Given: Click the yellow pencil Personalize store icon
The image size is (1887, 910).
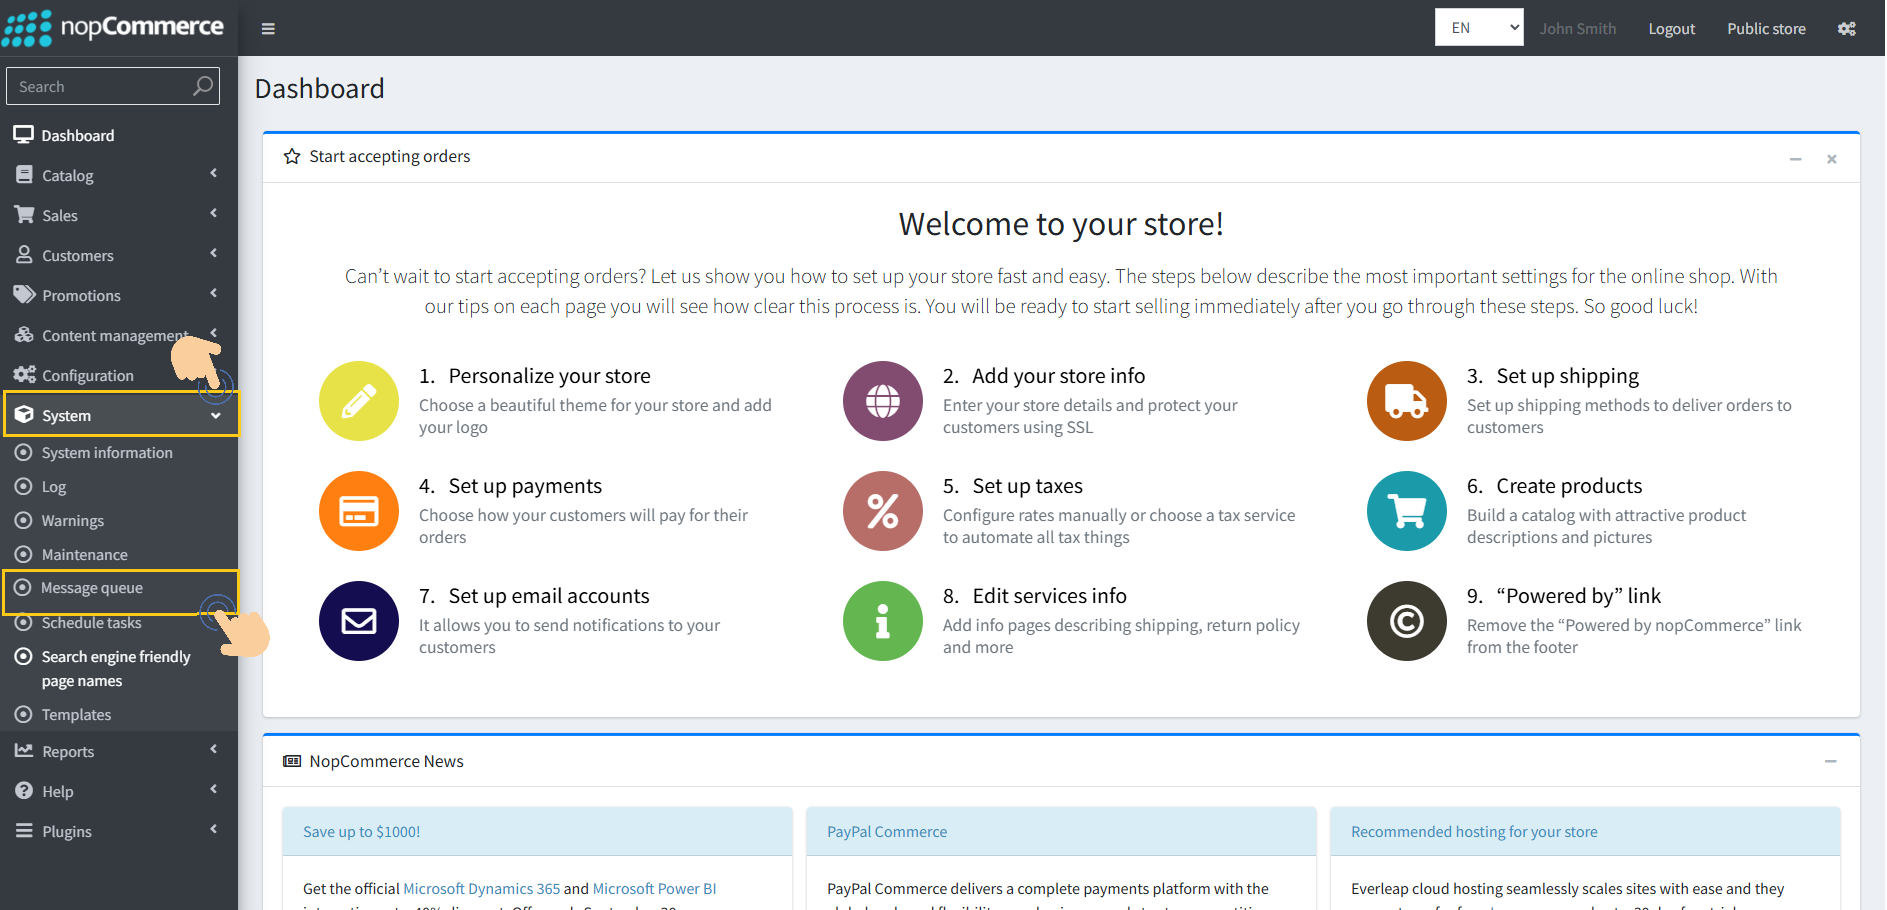Looking at the screenshot, I should pos(358,401).
